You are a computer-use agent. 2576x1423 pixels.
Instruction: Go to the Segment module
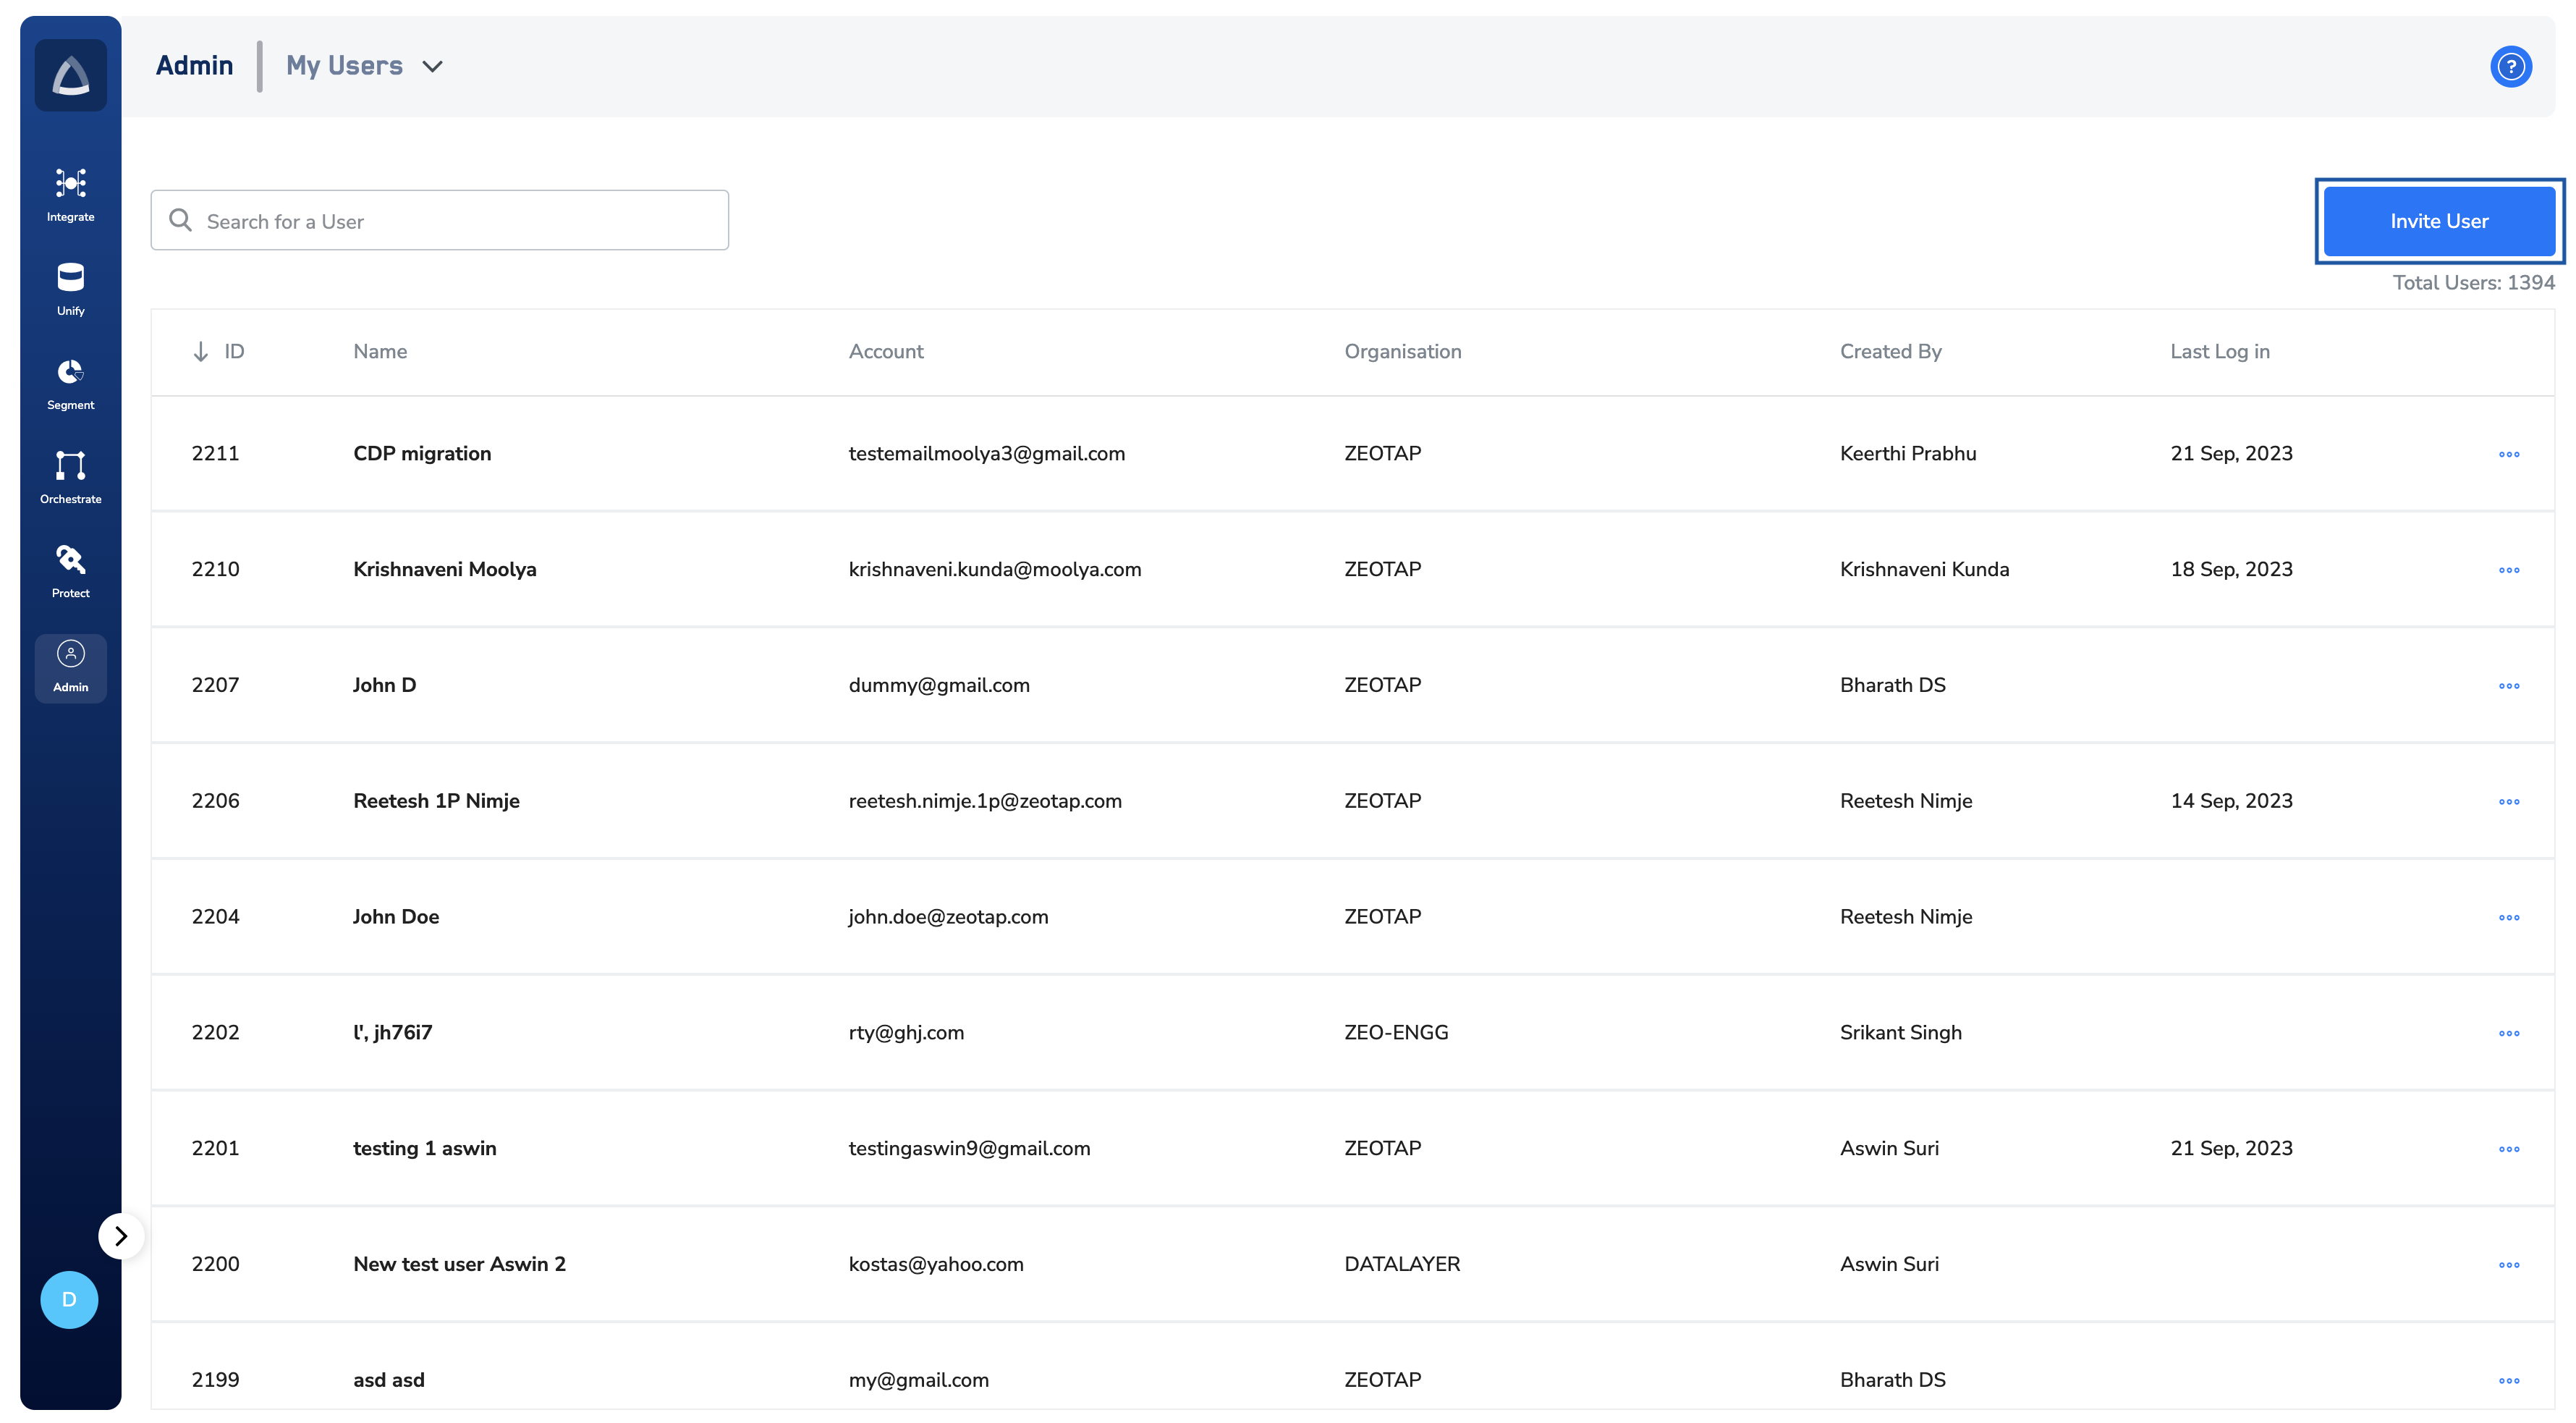[x=70, y=383]
